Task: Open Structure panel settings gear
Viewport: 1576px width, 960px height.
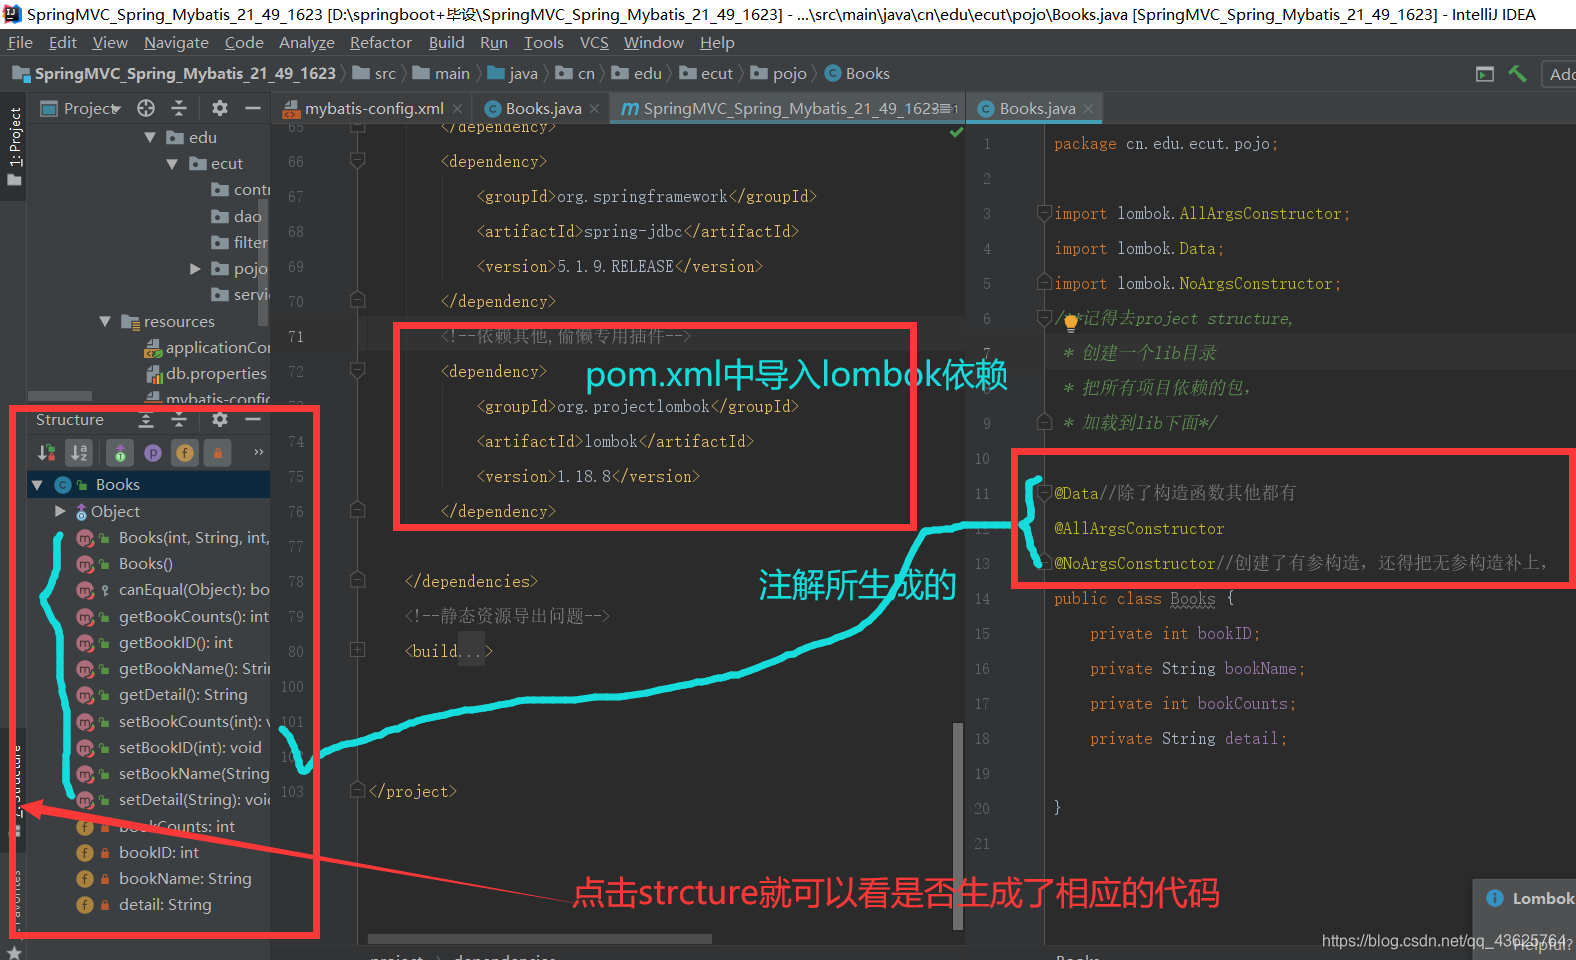Action: [x=220, y=420]
